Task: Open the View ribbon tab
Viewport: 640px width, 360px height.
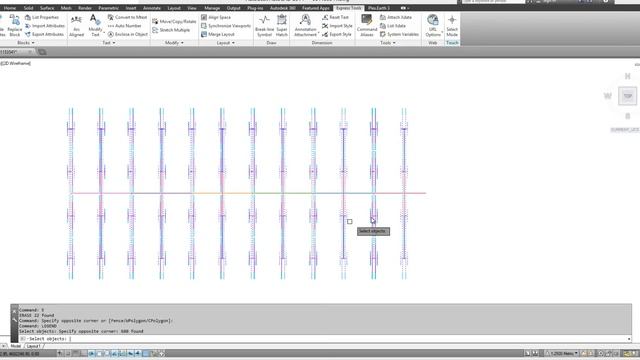Action: (x=192, y=8)
